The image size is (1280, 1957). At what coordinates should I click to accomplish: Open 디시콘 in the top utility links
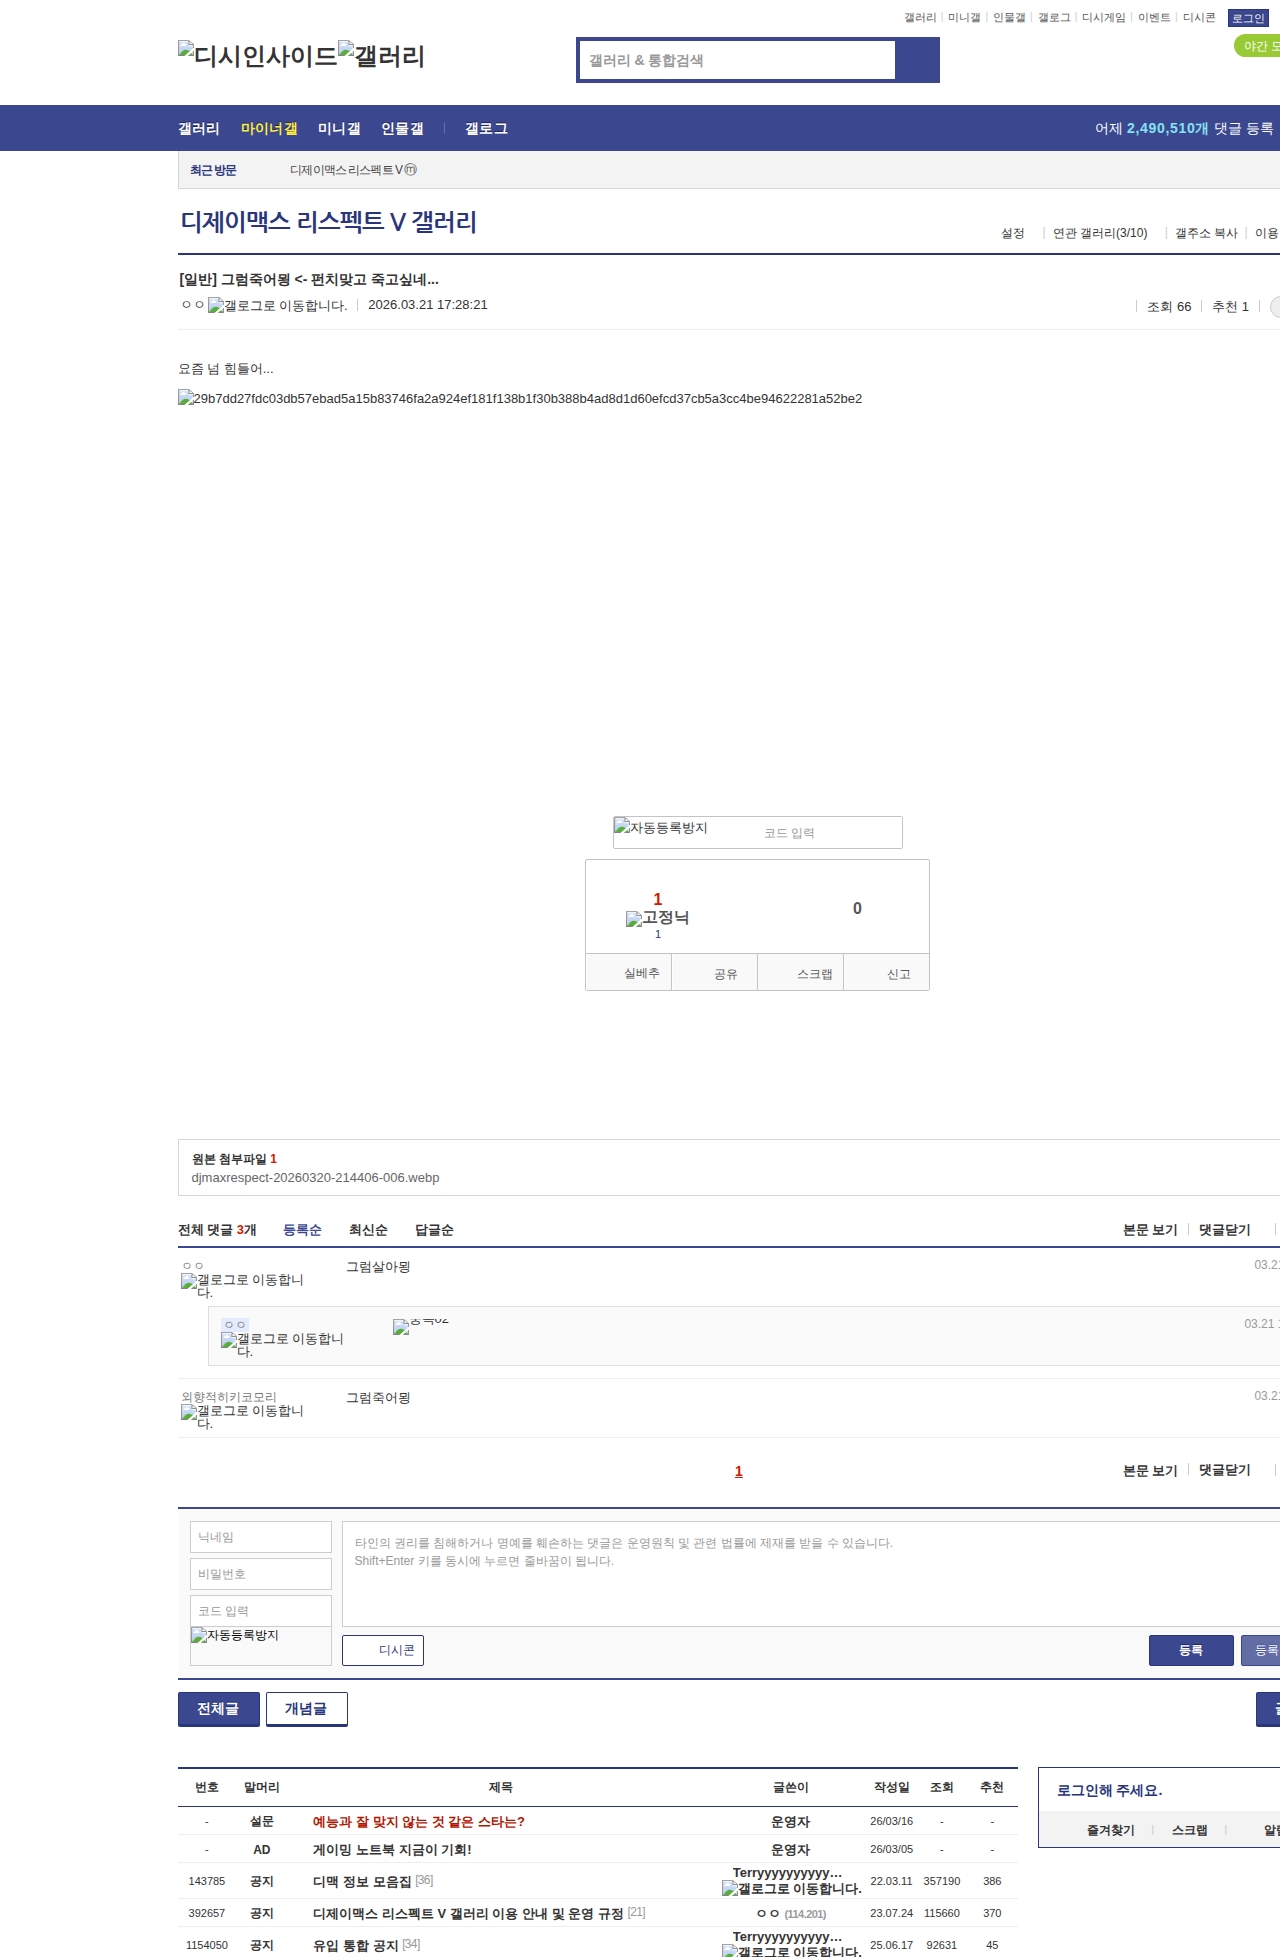tap(1199, 18)
